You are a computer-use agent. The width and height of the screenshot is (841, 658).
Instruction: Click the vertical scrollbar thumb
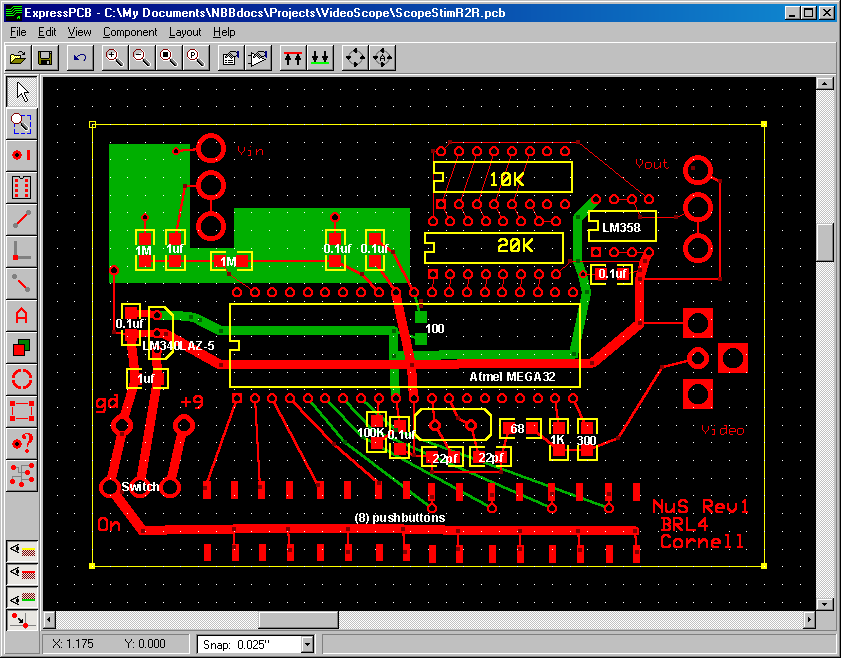tap(824, 242)
